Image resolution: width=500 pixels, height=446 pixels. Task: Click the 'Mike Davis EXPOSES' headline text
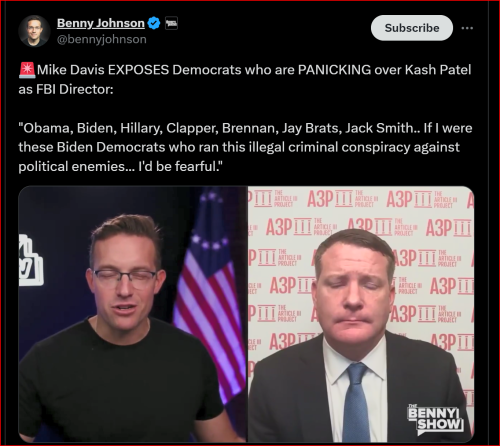click(103, 70)
